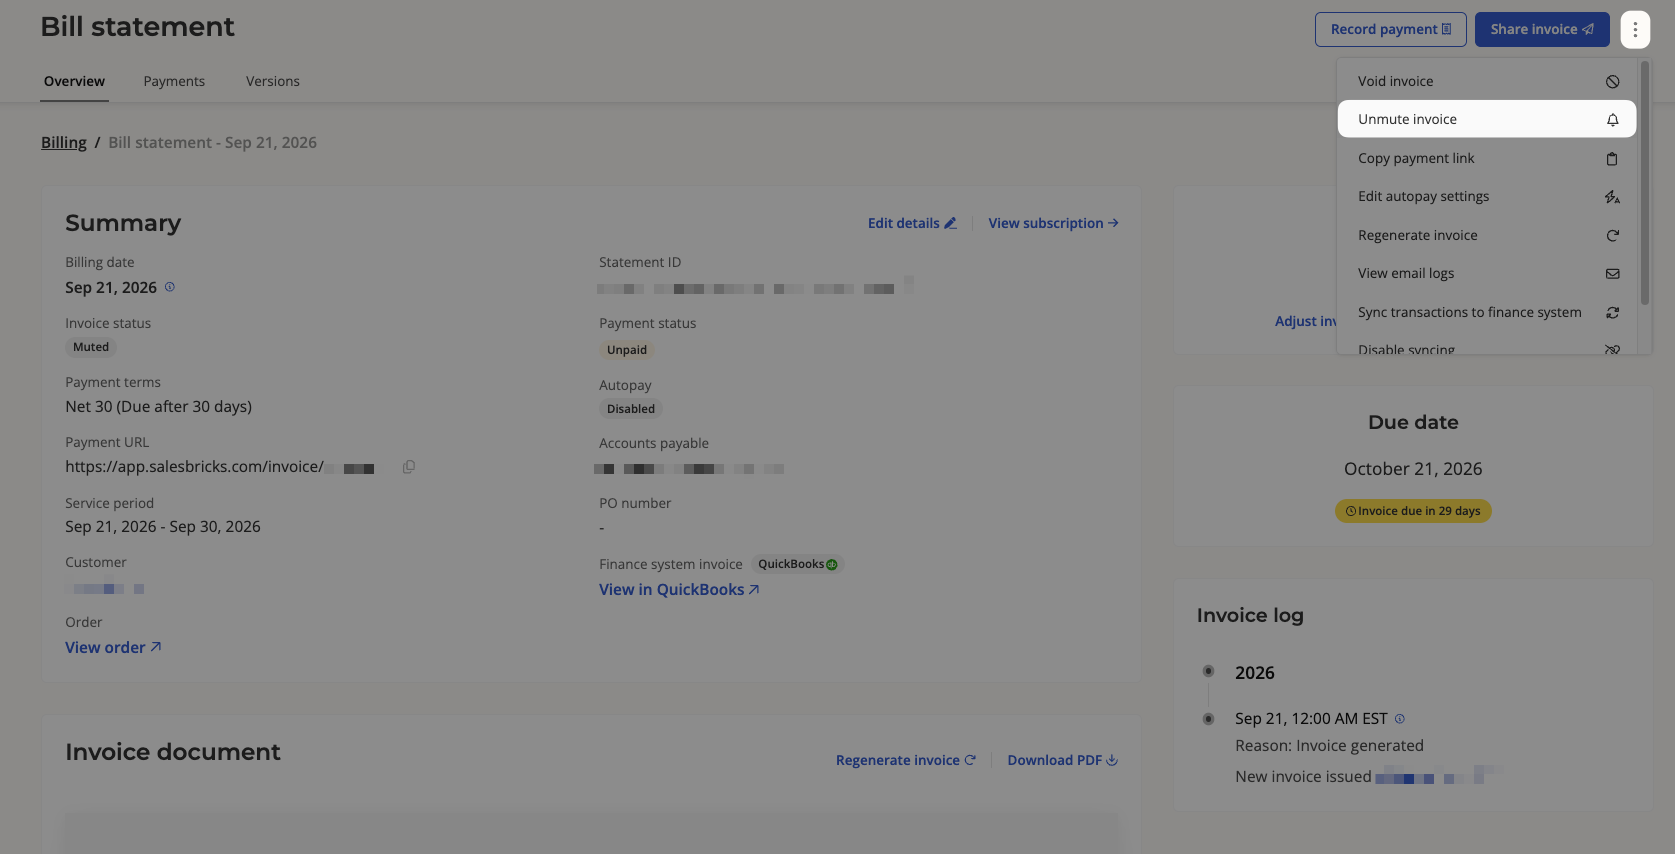Click the Unpaid payment status badge

[627, 350]
